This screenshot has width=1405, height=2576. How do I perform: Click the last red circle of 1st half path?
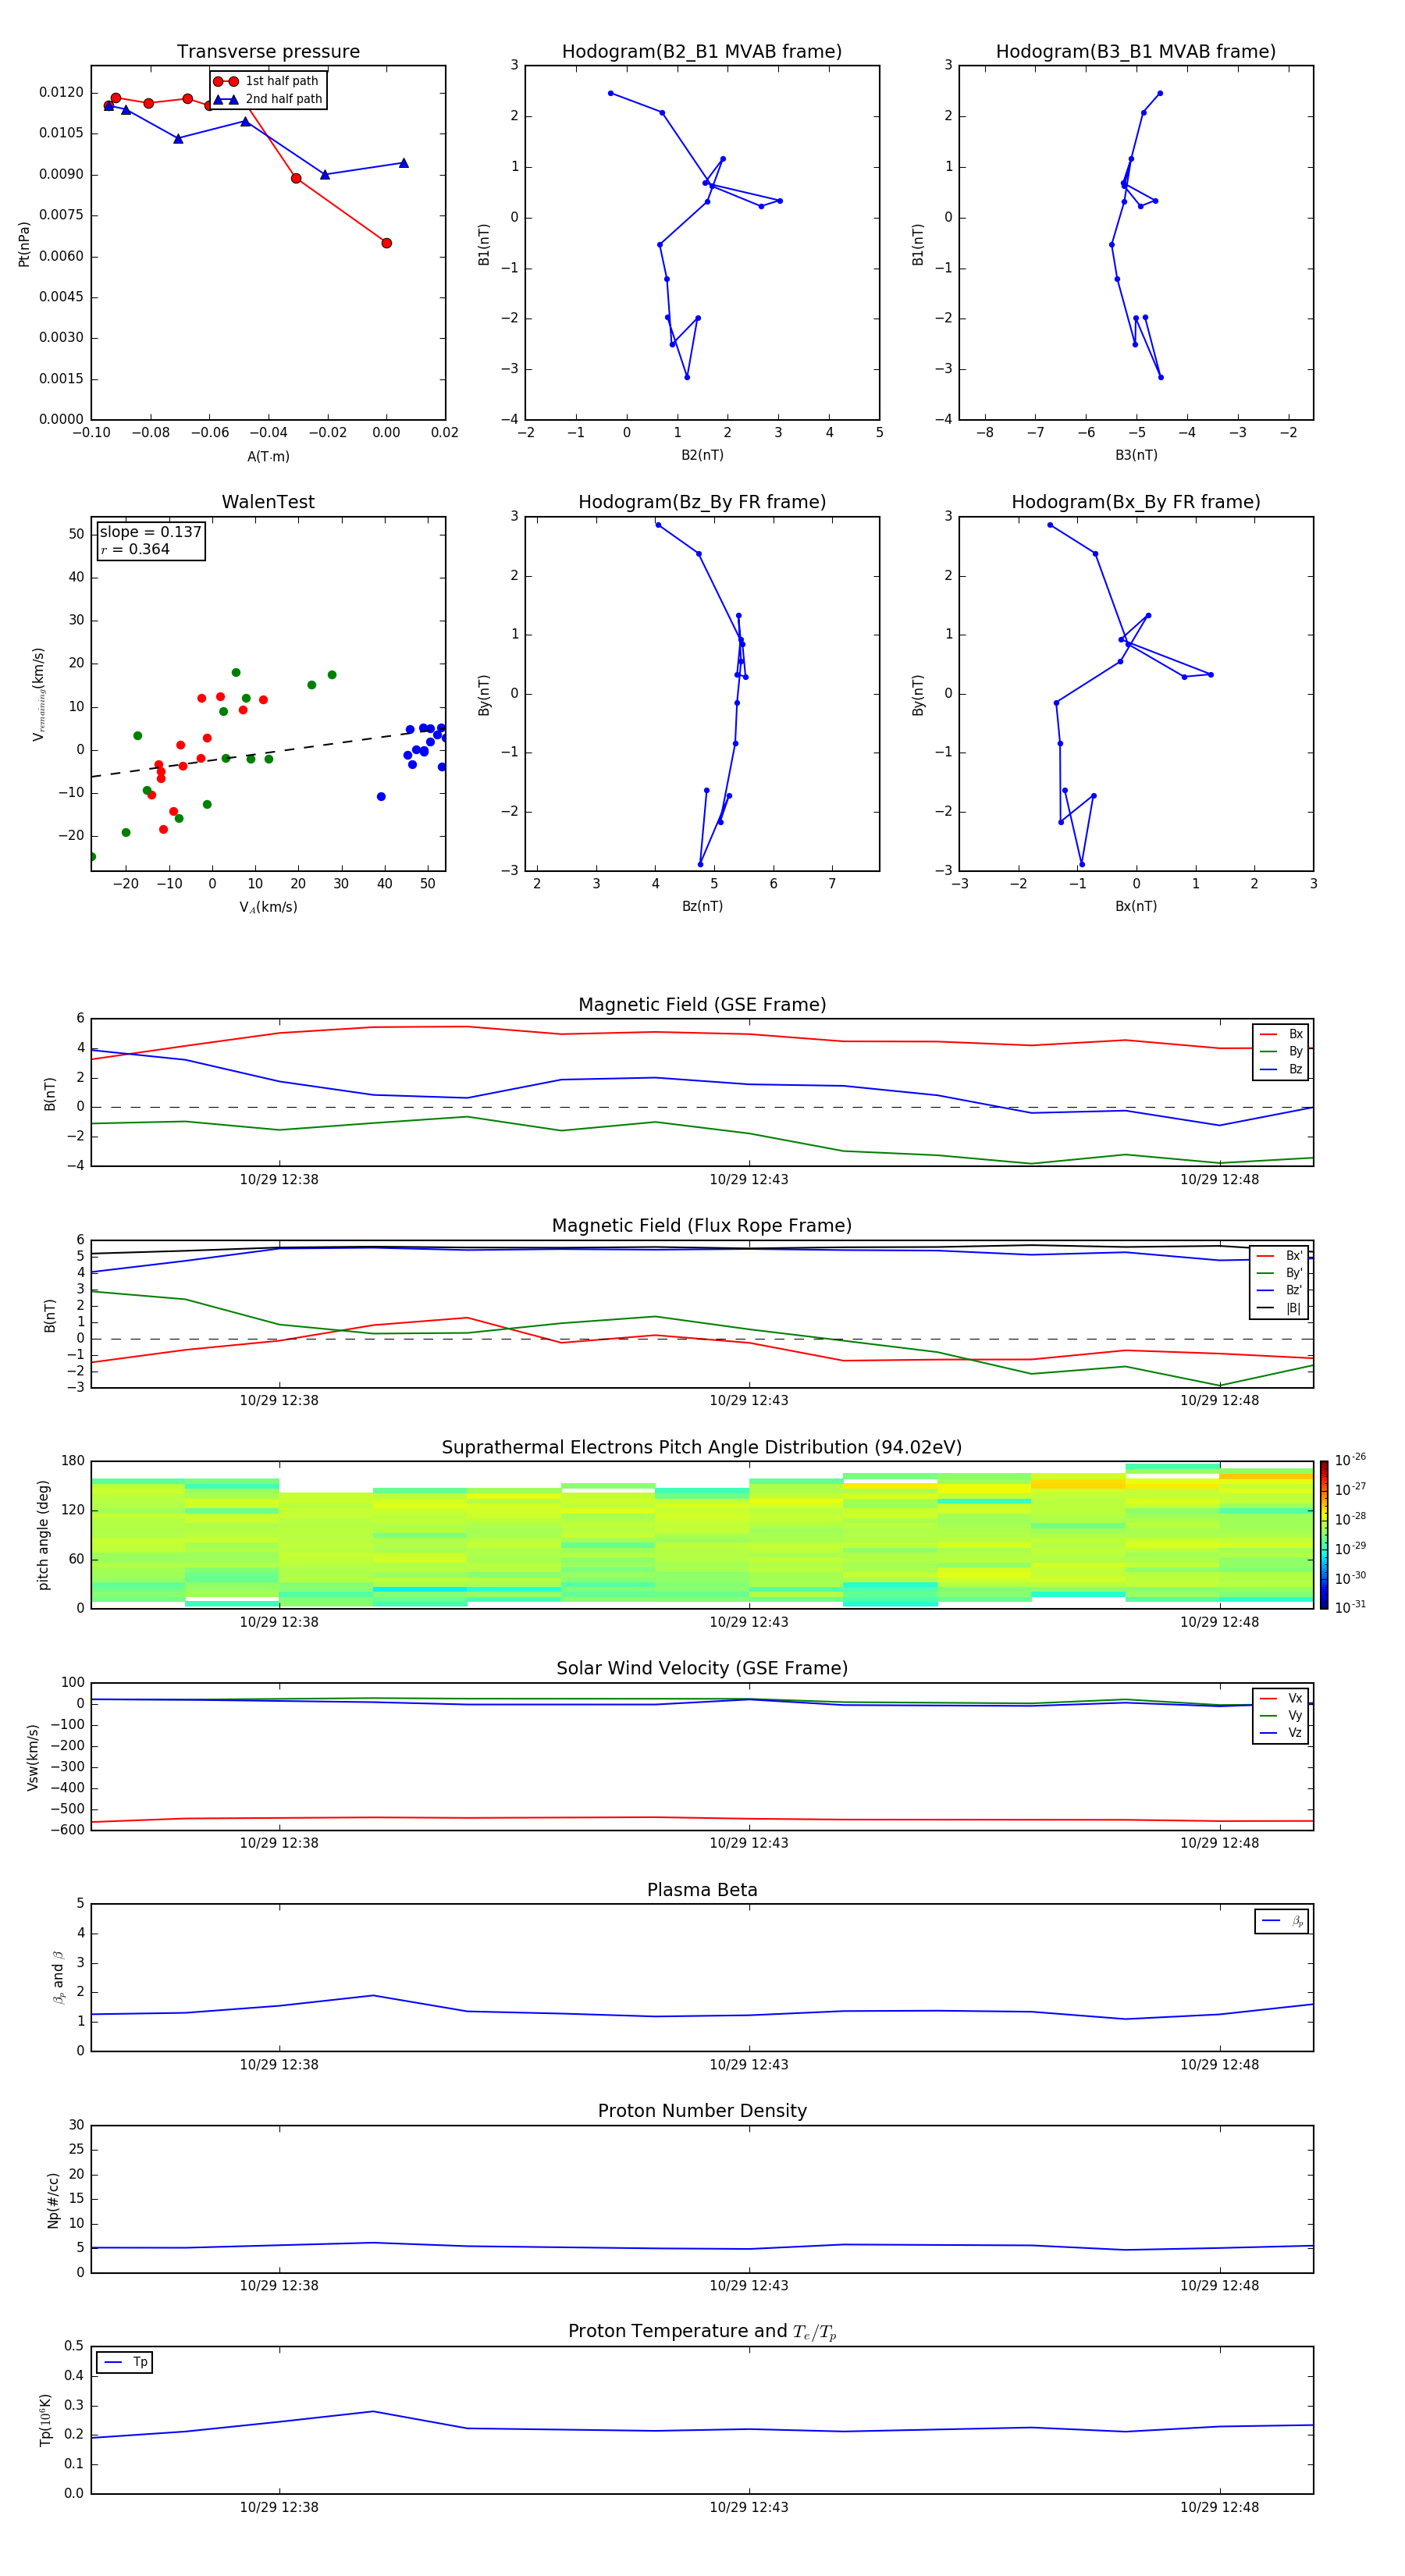click(x=387, y=243)
